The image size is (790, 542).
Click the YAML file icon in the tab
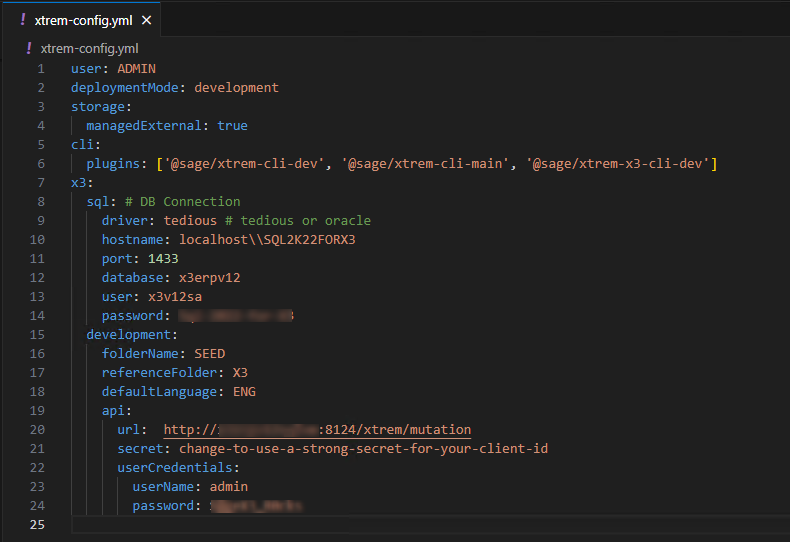[x=23, y=20]
